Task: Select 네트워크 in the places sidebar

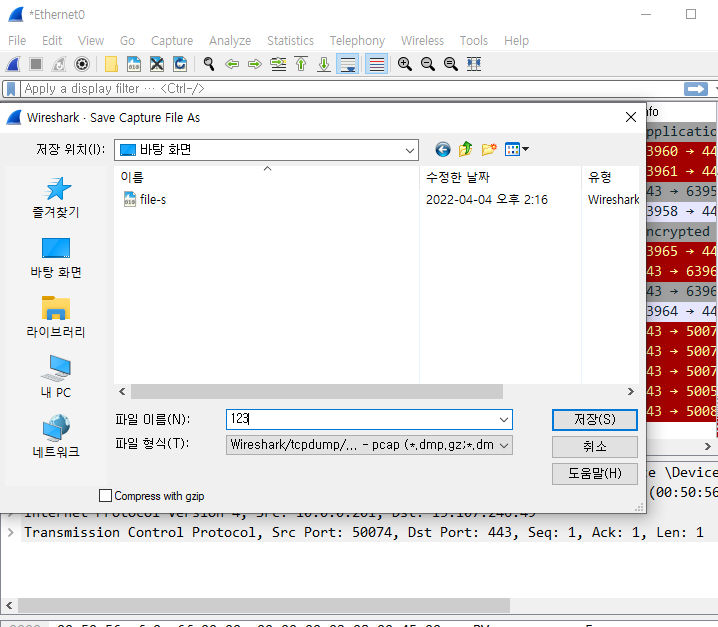Action: 56,437
